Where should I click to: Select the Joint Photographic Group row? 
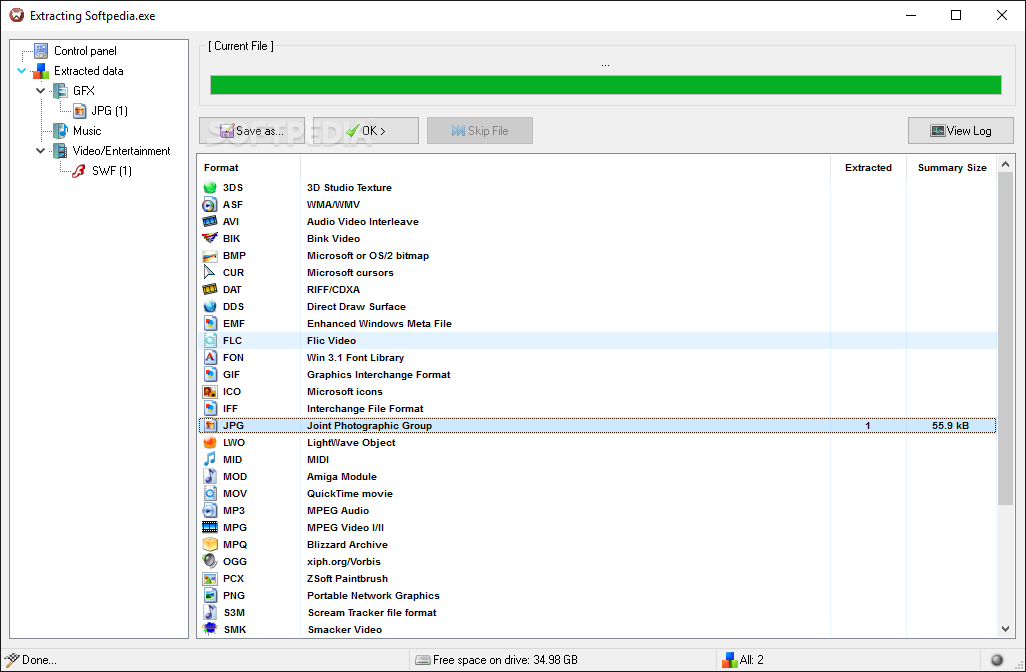(597, 425)
